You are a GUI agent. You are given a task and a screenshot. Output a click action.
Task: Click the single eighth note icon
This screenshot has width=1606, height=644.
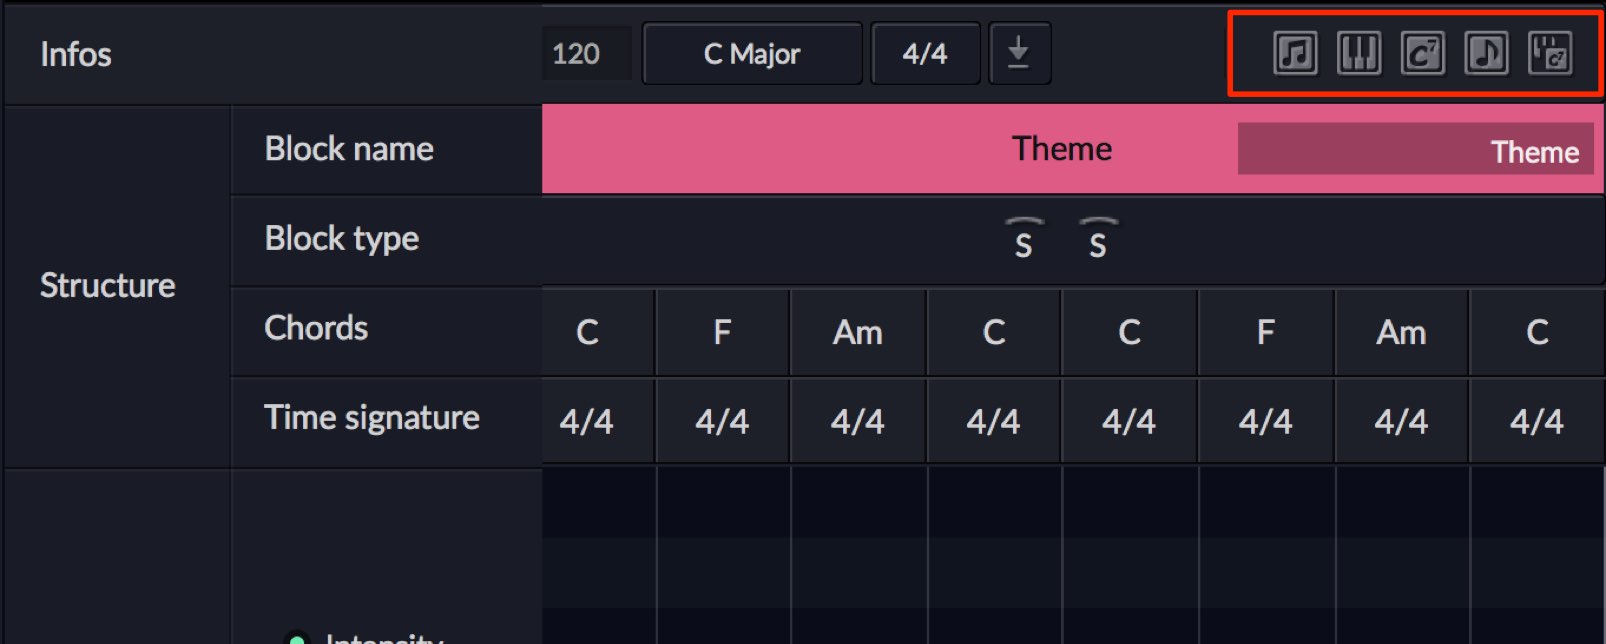pos(1486,54)
